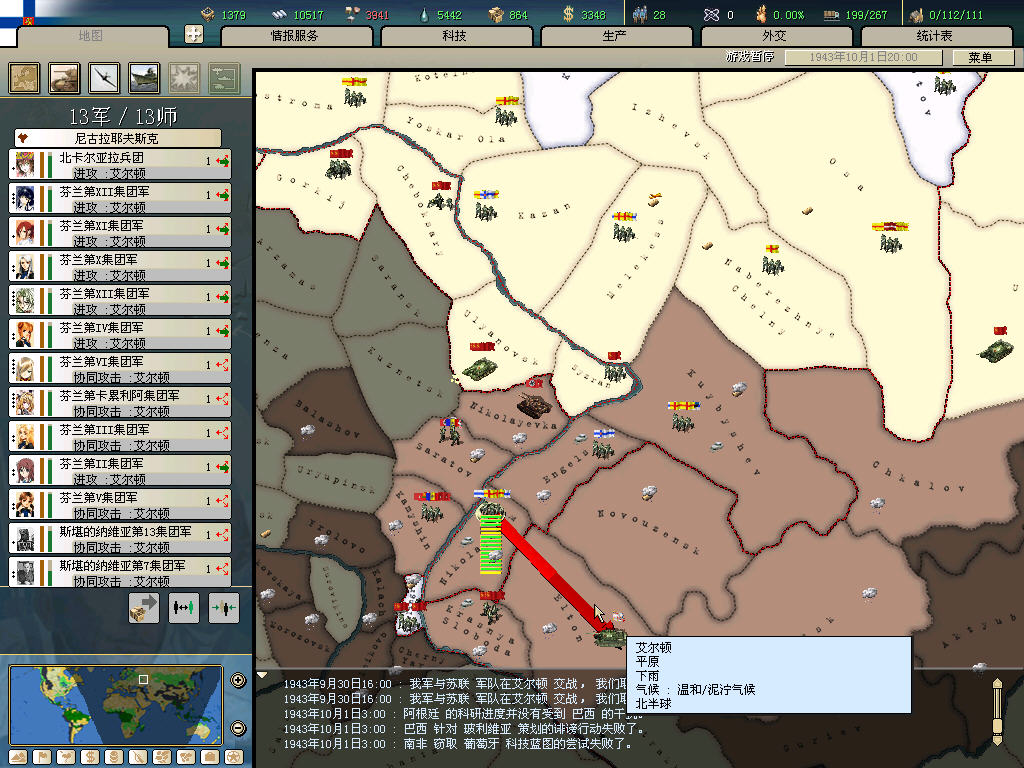The width and height of the screenshot is (1024, 768).
Task: Click the supply crate transfer icon
Action: click(x=144, y=608)
